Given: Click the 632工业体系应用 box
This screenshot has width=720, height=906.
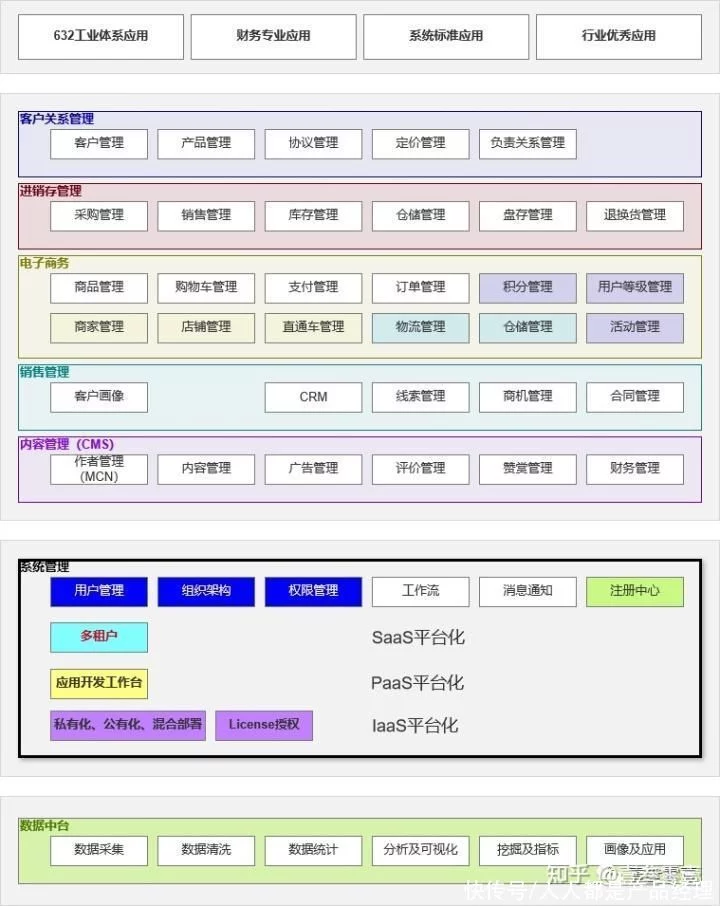Looking at the screenshot, I should (101, 36).
